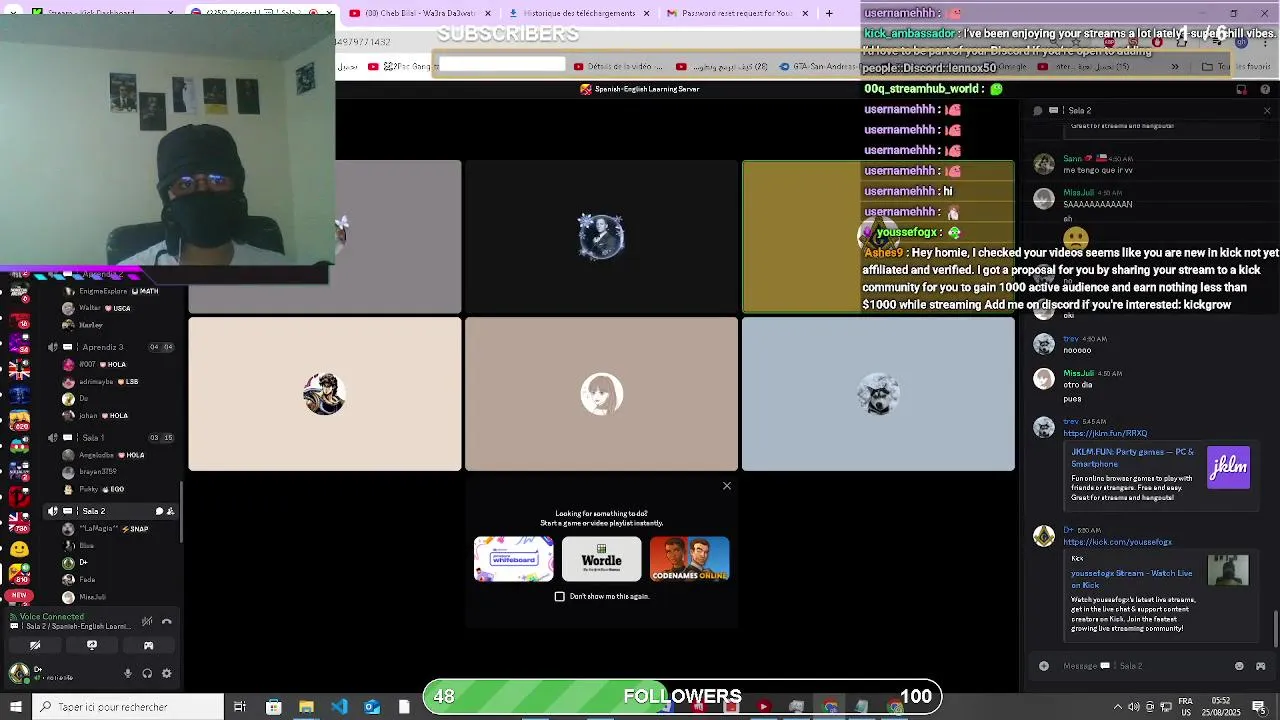
Task: Share your screen button in voice panel
Action: pos(92,646)
